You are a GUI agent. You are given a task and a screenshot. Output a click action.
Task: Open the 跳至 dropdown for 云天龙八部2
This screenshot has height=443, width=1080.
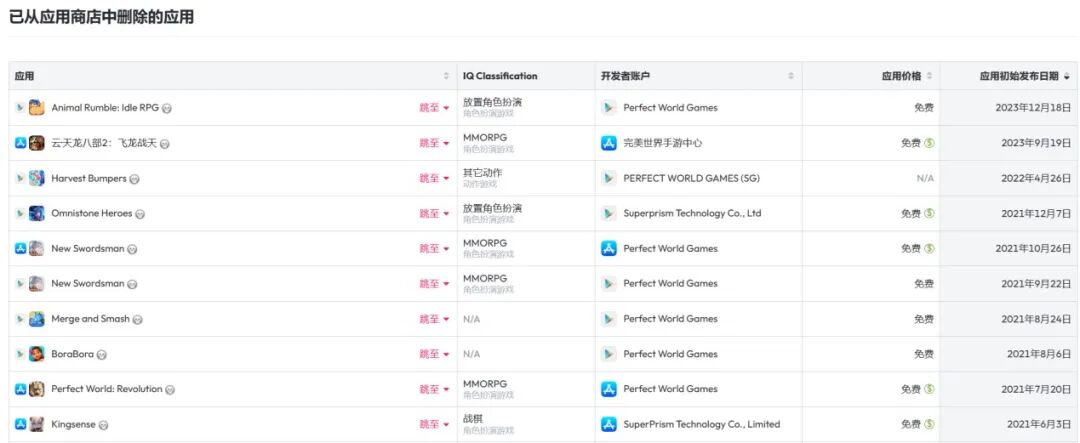click(x=434, y=143)
